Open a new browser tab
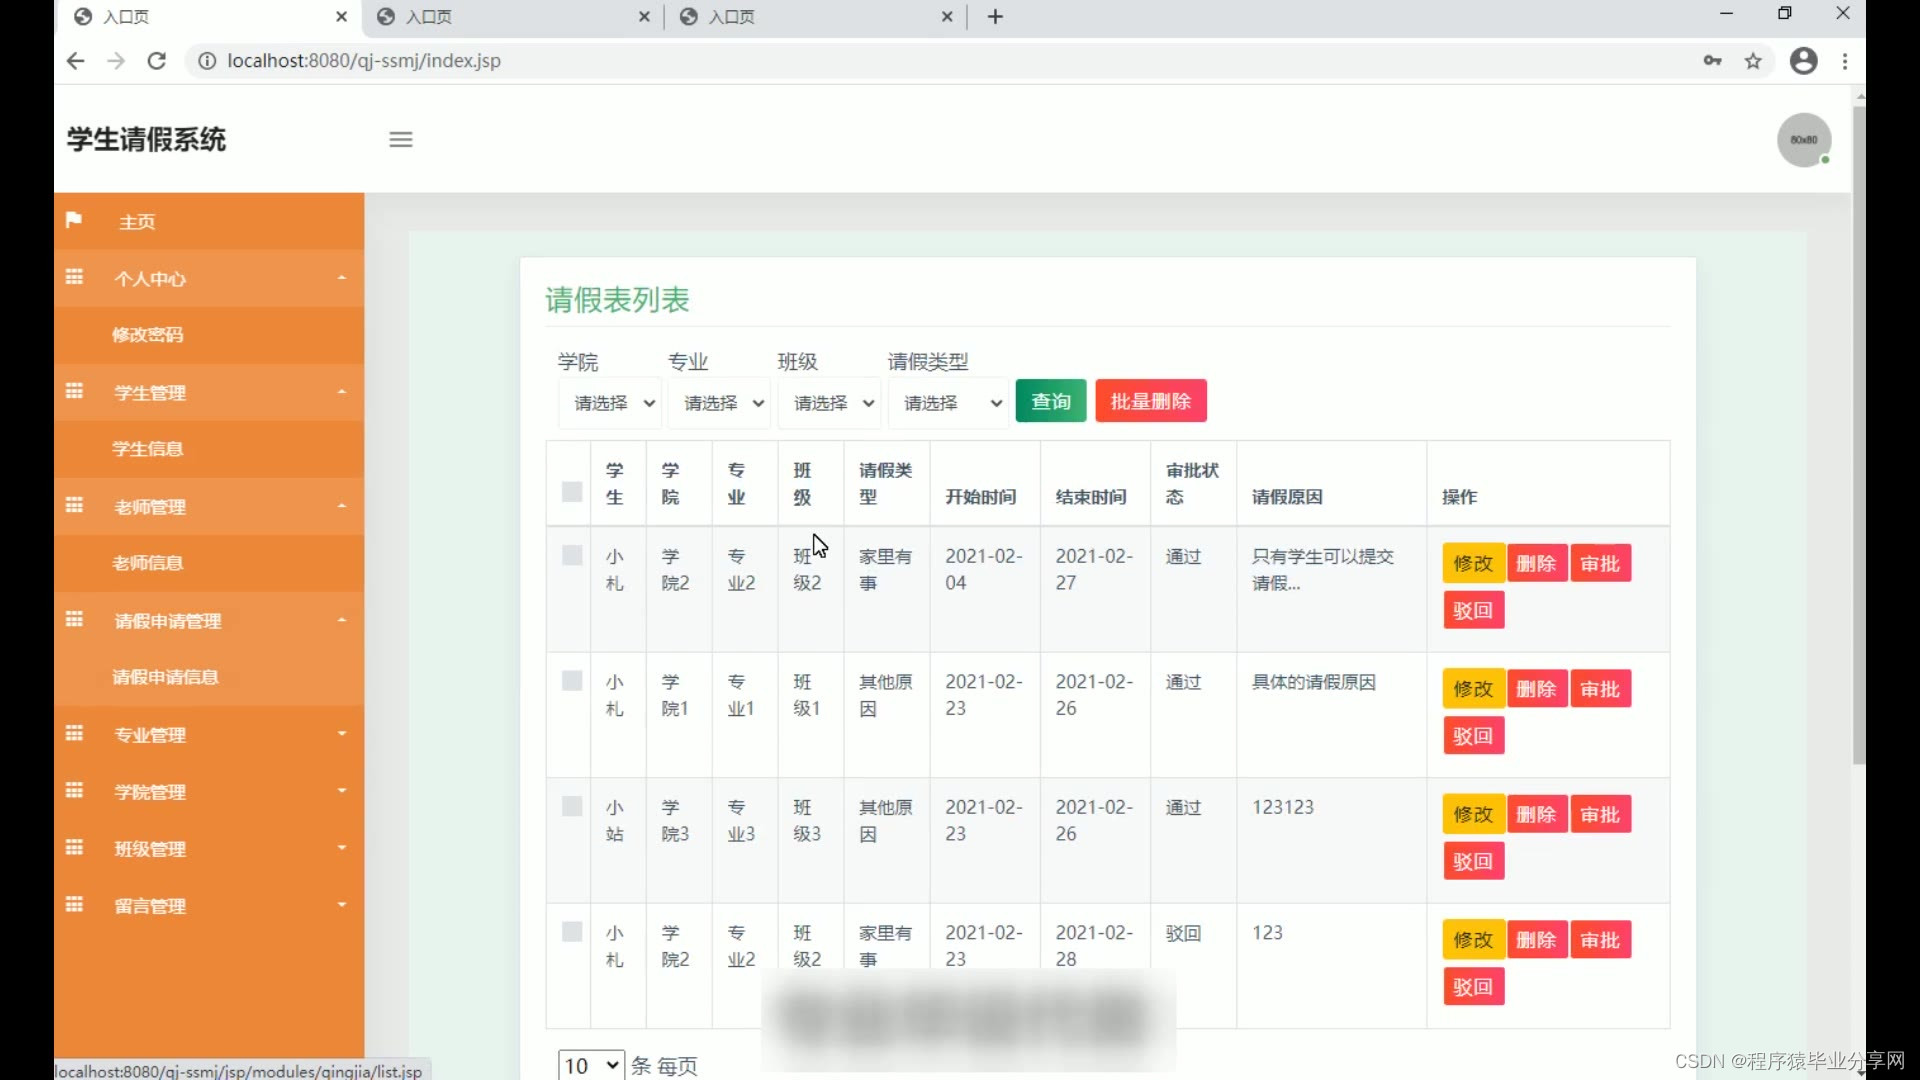The width and height of the screenshot is (1920, 1080). pos(995,17)
